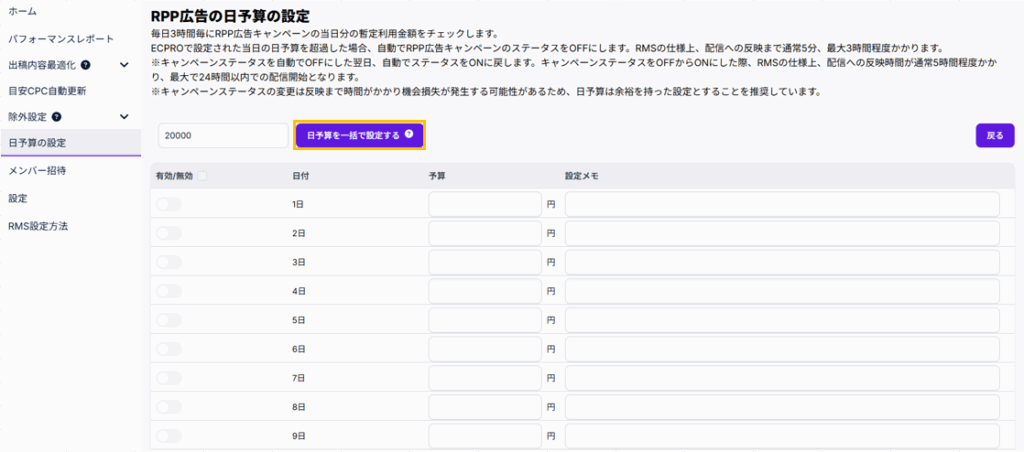The width and height of the screenshot is (1024, 452).
Task: Click bulk budget field showing 20000
Action: coord(223,135)
